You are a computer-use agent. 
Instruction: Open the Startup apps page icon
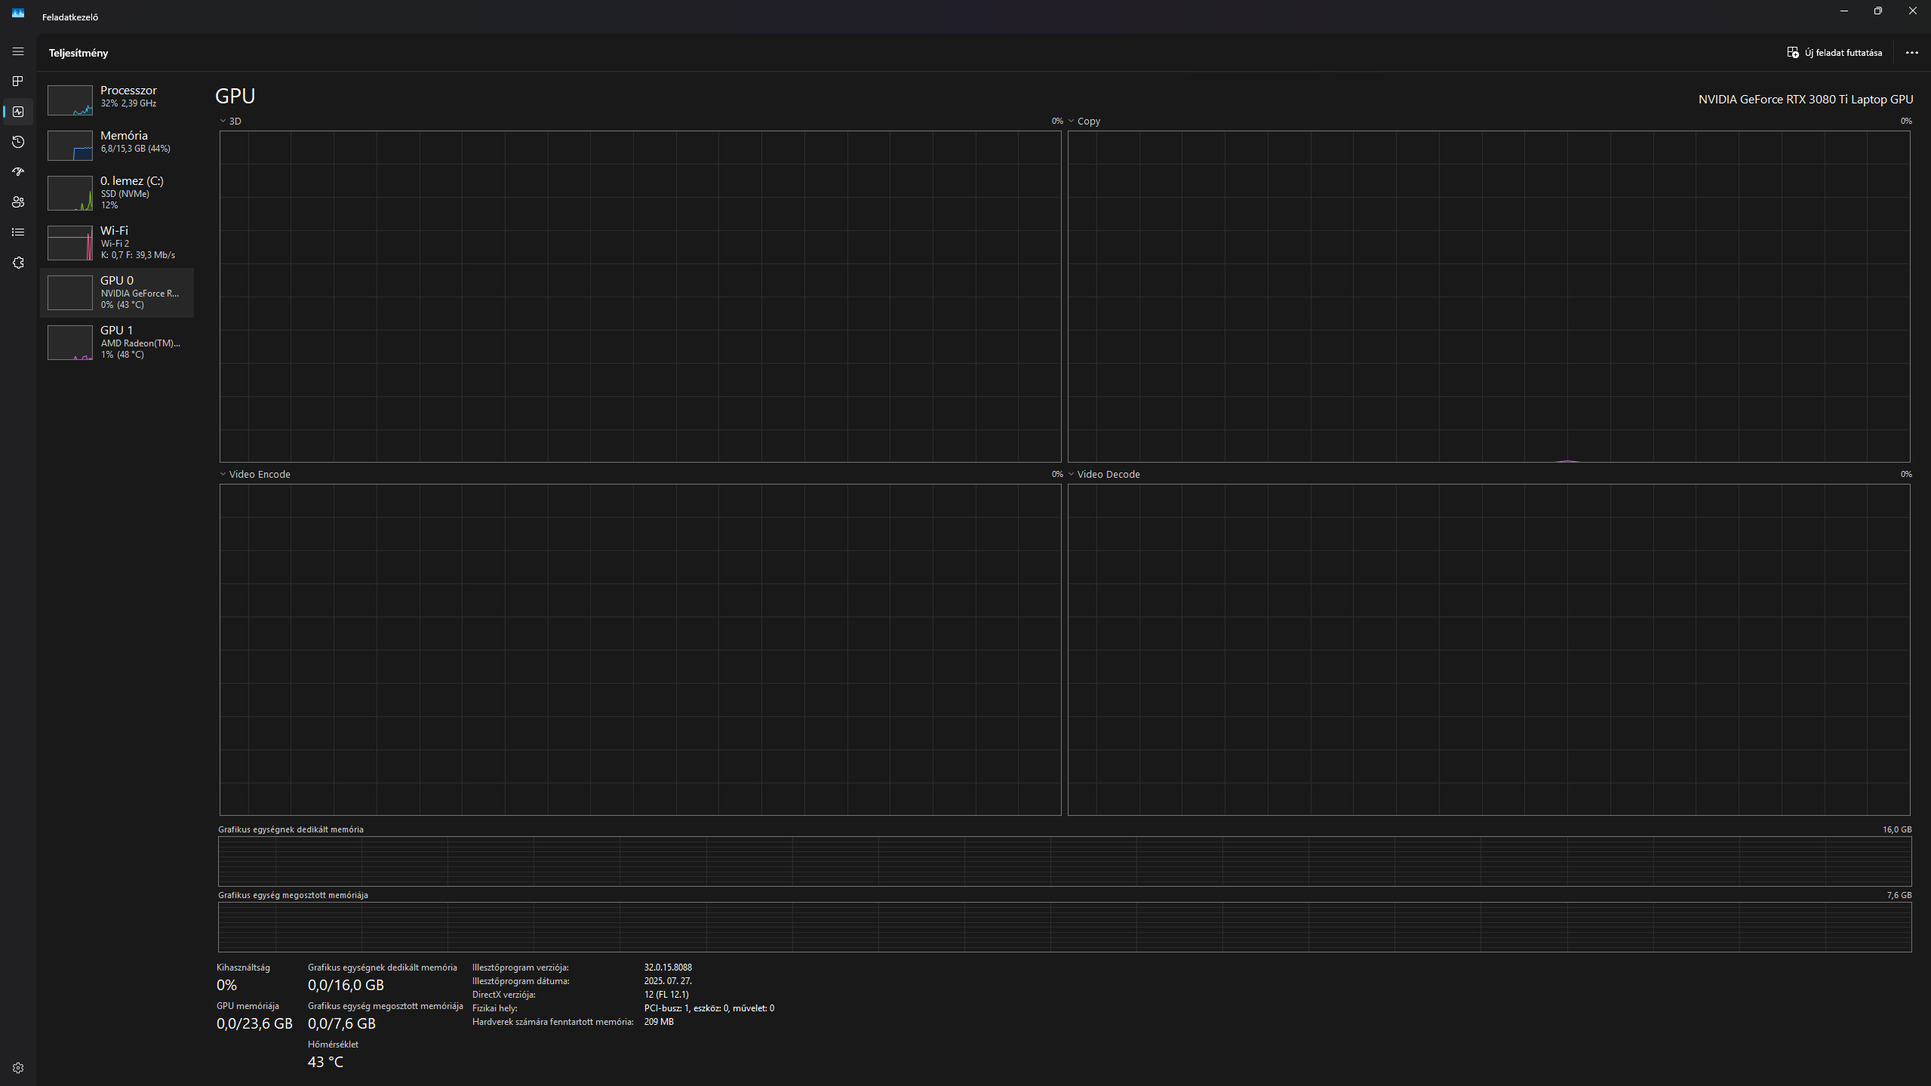[18, 172]
